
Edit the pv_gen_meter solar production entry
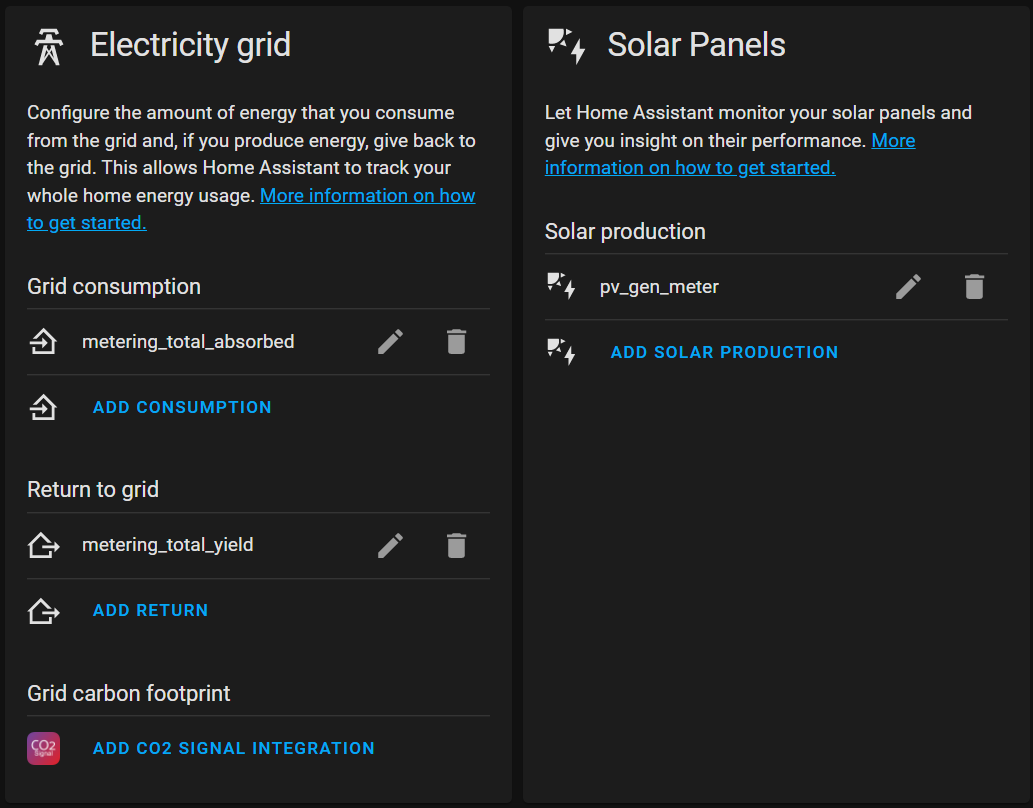click(x=908, y=287)
